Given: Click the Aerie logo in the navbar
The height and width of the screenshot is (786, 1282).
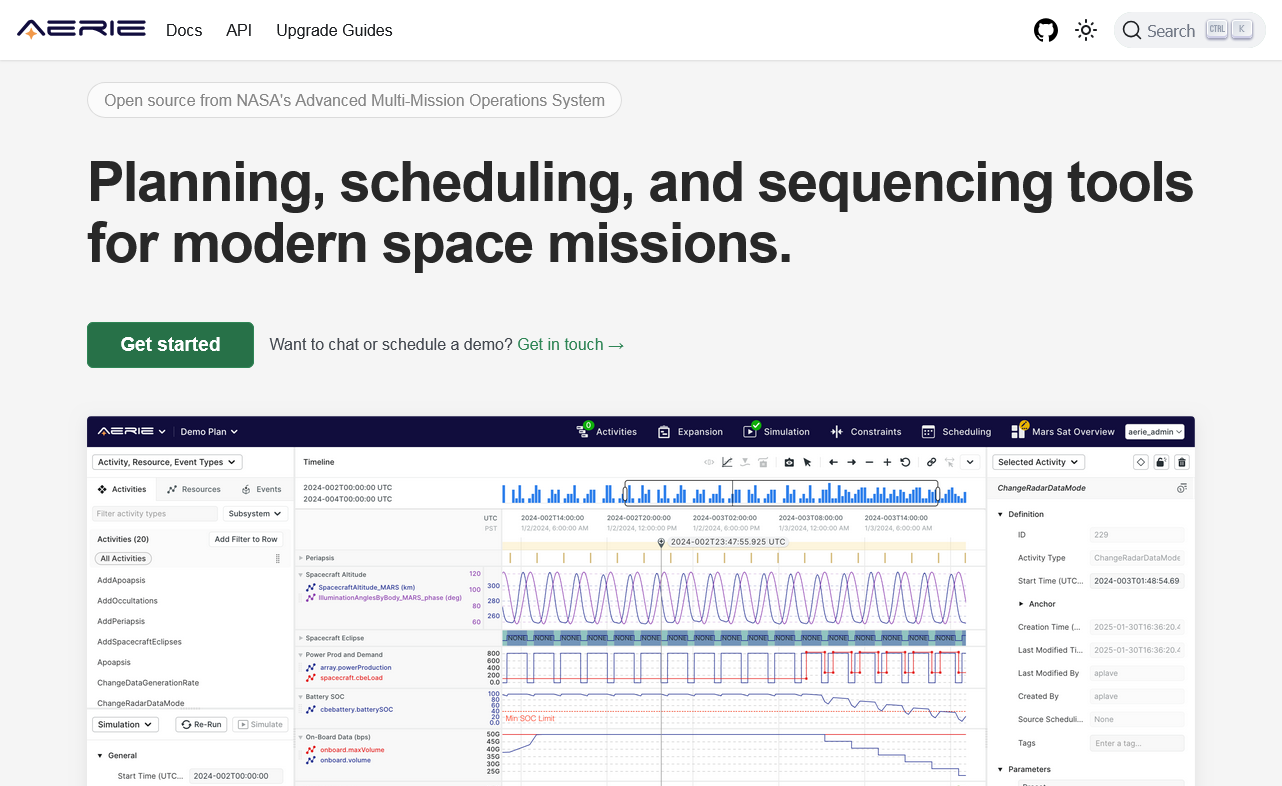Looking at the screenshot, I should (x=81, y=30).
